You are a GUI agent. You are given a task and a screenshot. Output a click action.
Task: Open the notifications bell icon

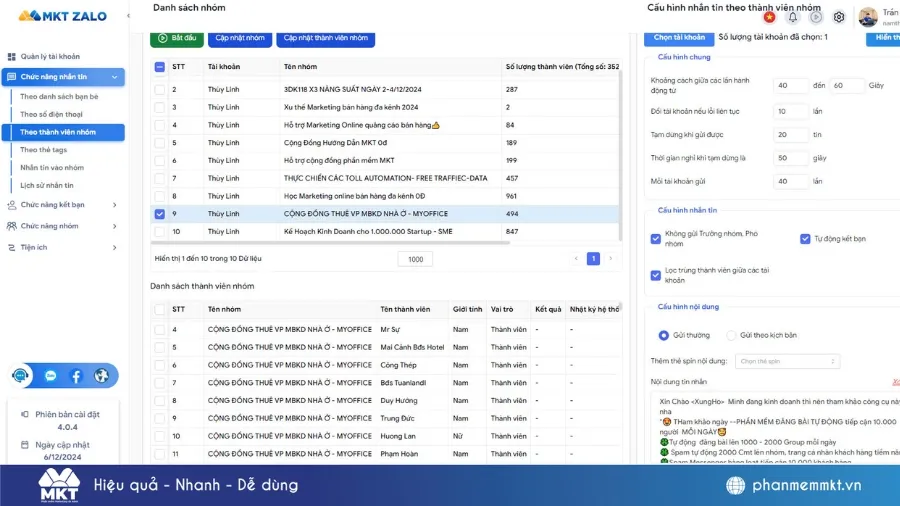(x=793, y=17)
